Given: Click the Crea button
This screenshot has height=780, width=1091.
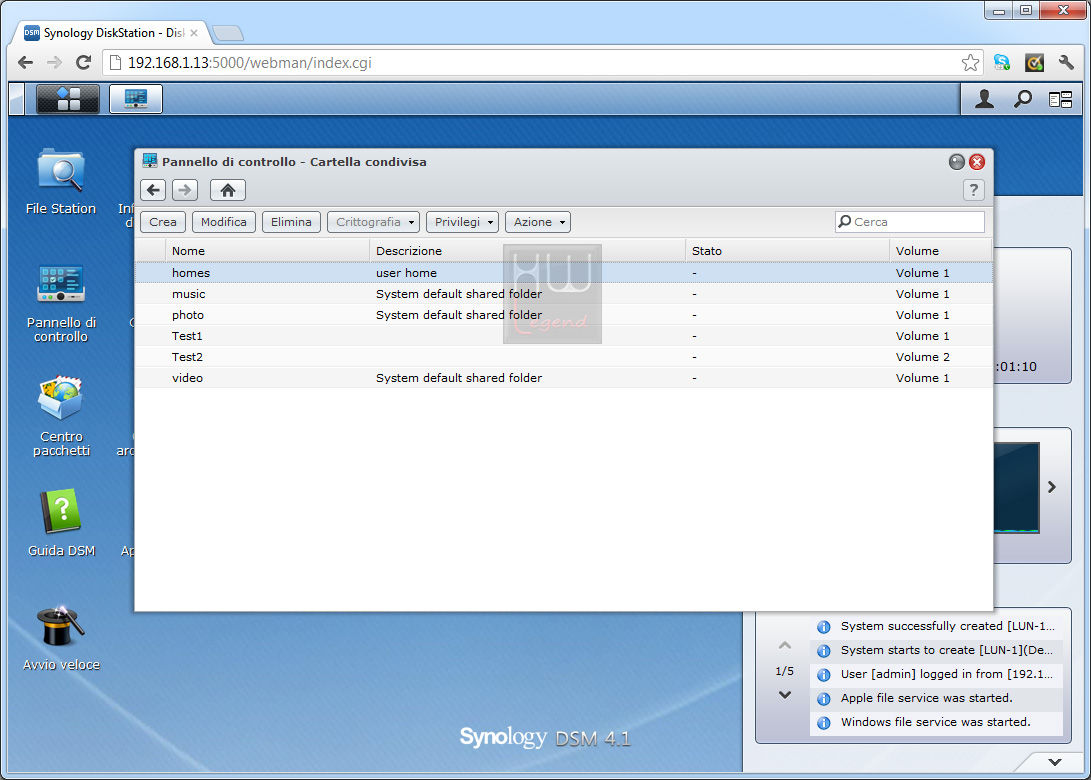Looking at the screenshot, I should click(163, 222).
